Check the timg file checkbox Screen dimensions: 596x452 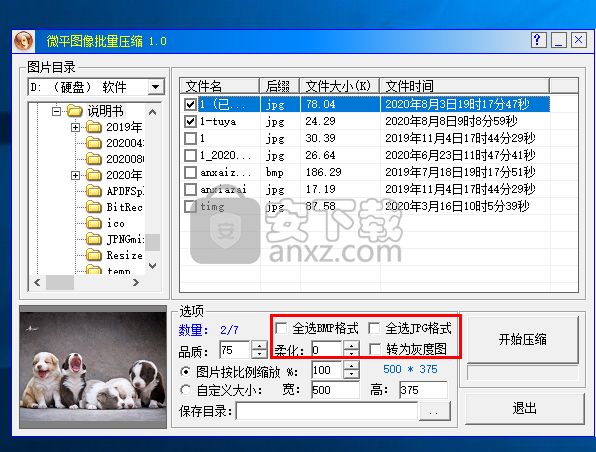point(190,206)
